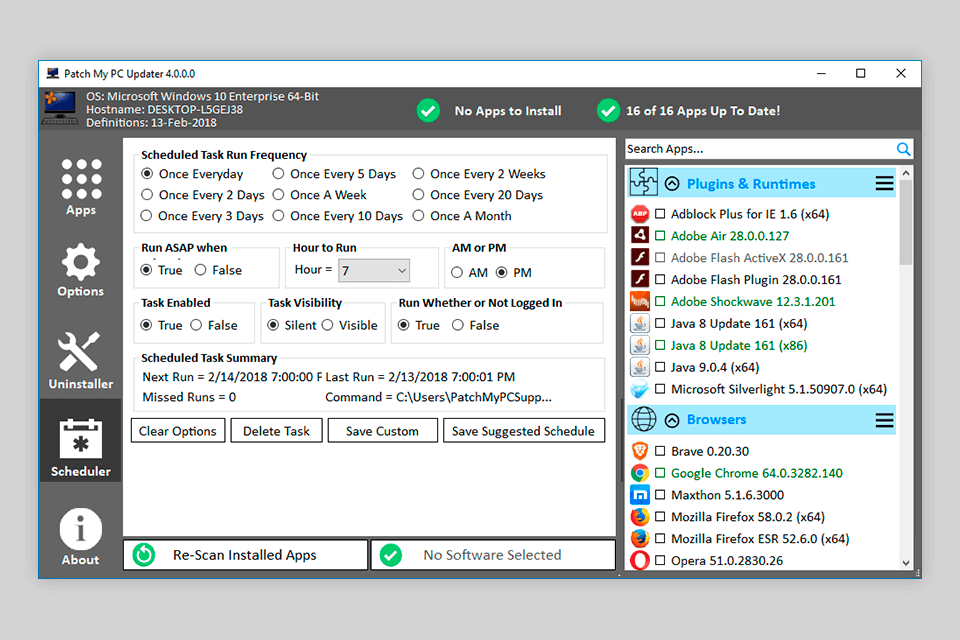This screenshot has width=960, height=640.
Task: Check the Brave 0.20.30 checkbox
Action: [x=660, y=451]
